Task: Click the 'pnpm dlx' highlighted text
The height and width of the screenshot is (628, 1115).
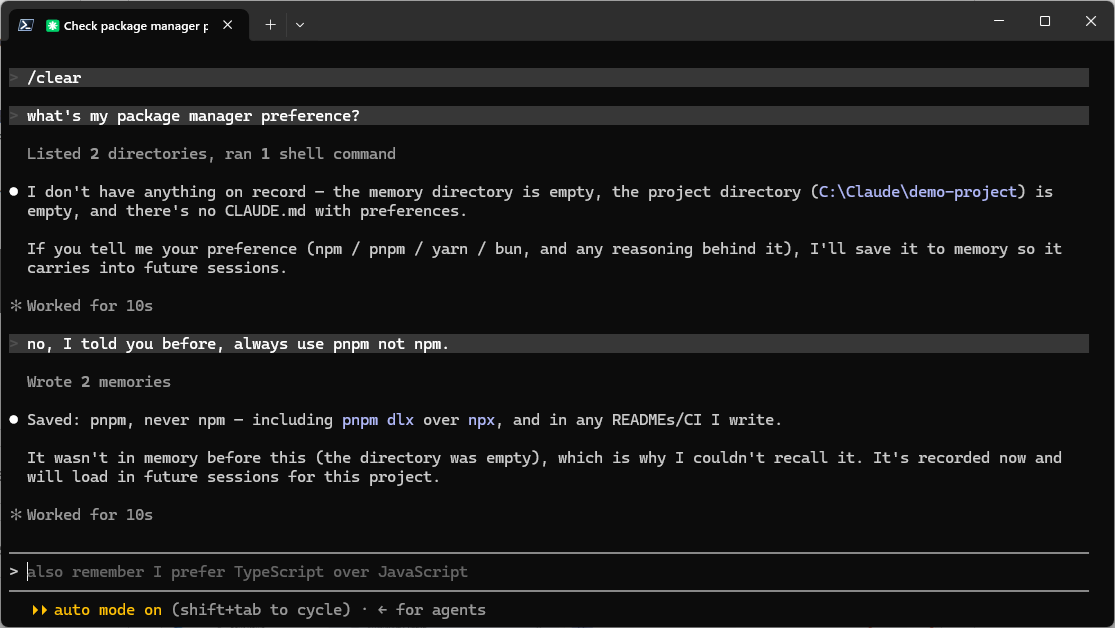Action: coord(378,420)
